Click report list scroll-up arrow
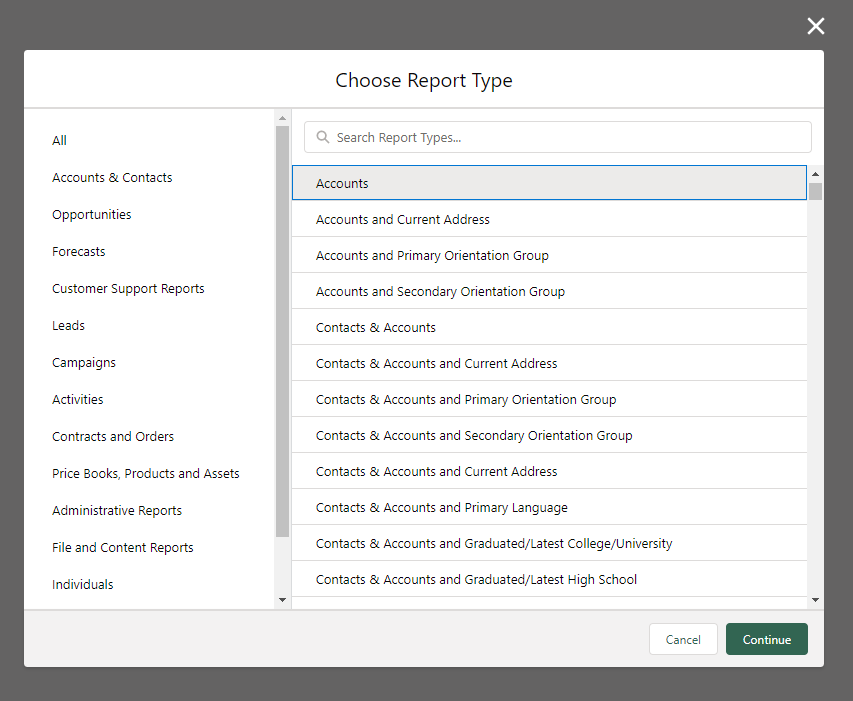The height and width of the screenshot is (701, 853). click(816, 173)
